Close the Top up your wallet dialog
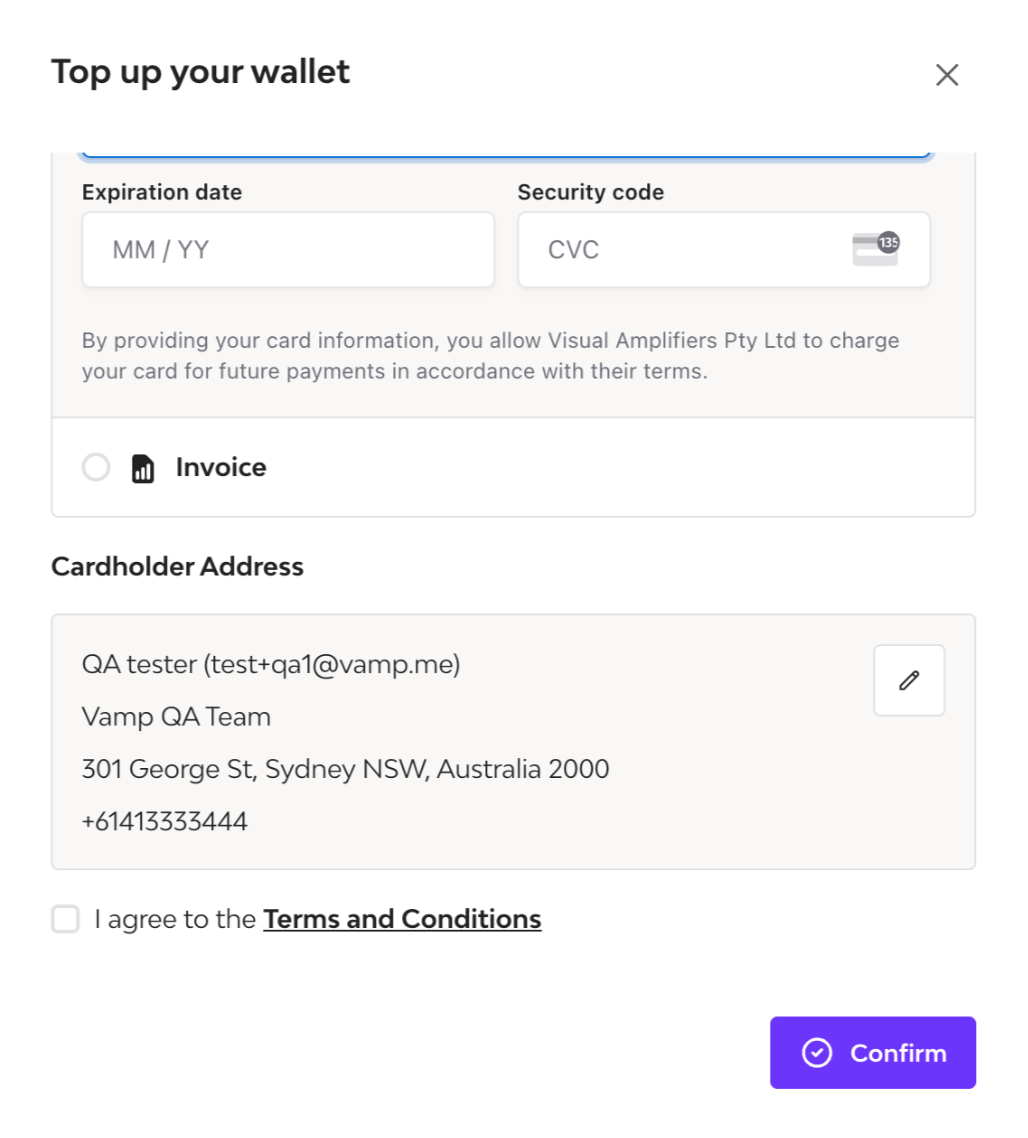 946,75
